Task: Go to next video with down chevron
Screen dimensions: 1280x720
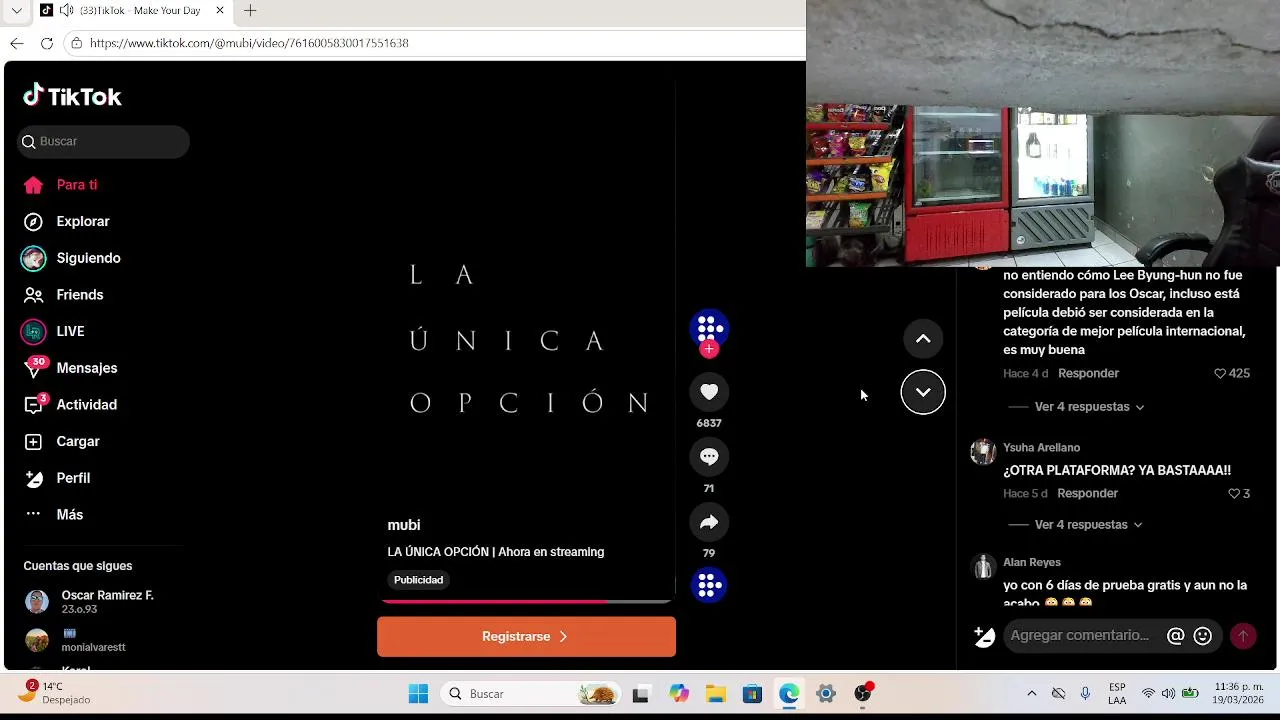Action: click(923, 392)
